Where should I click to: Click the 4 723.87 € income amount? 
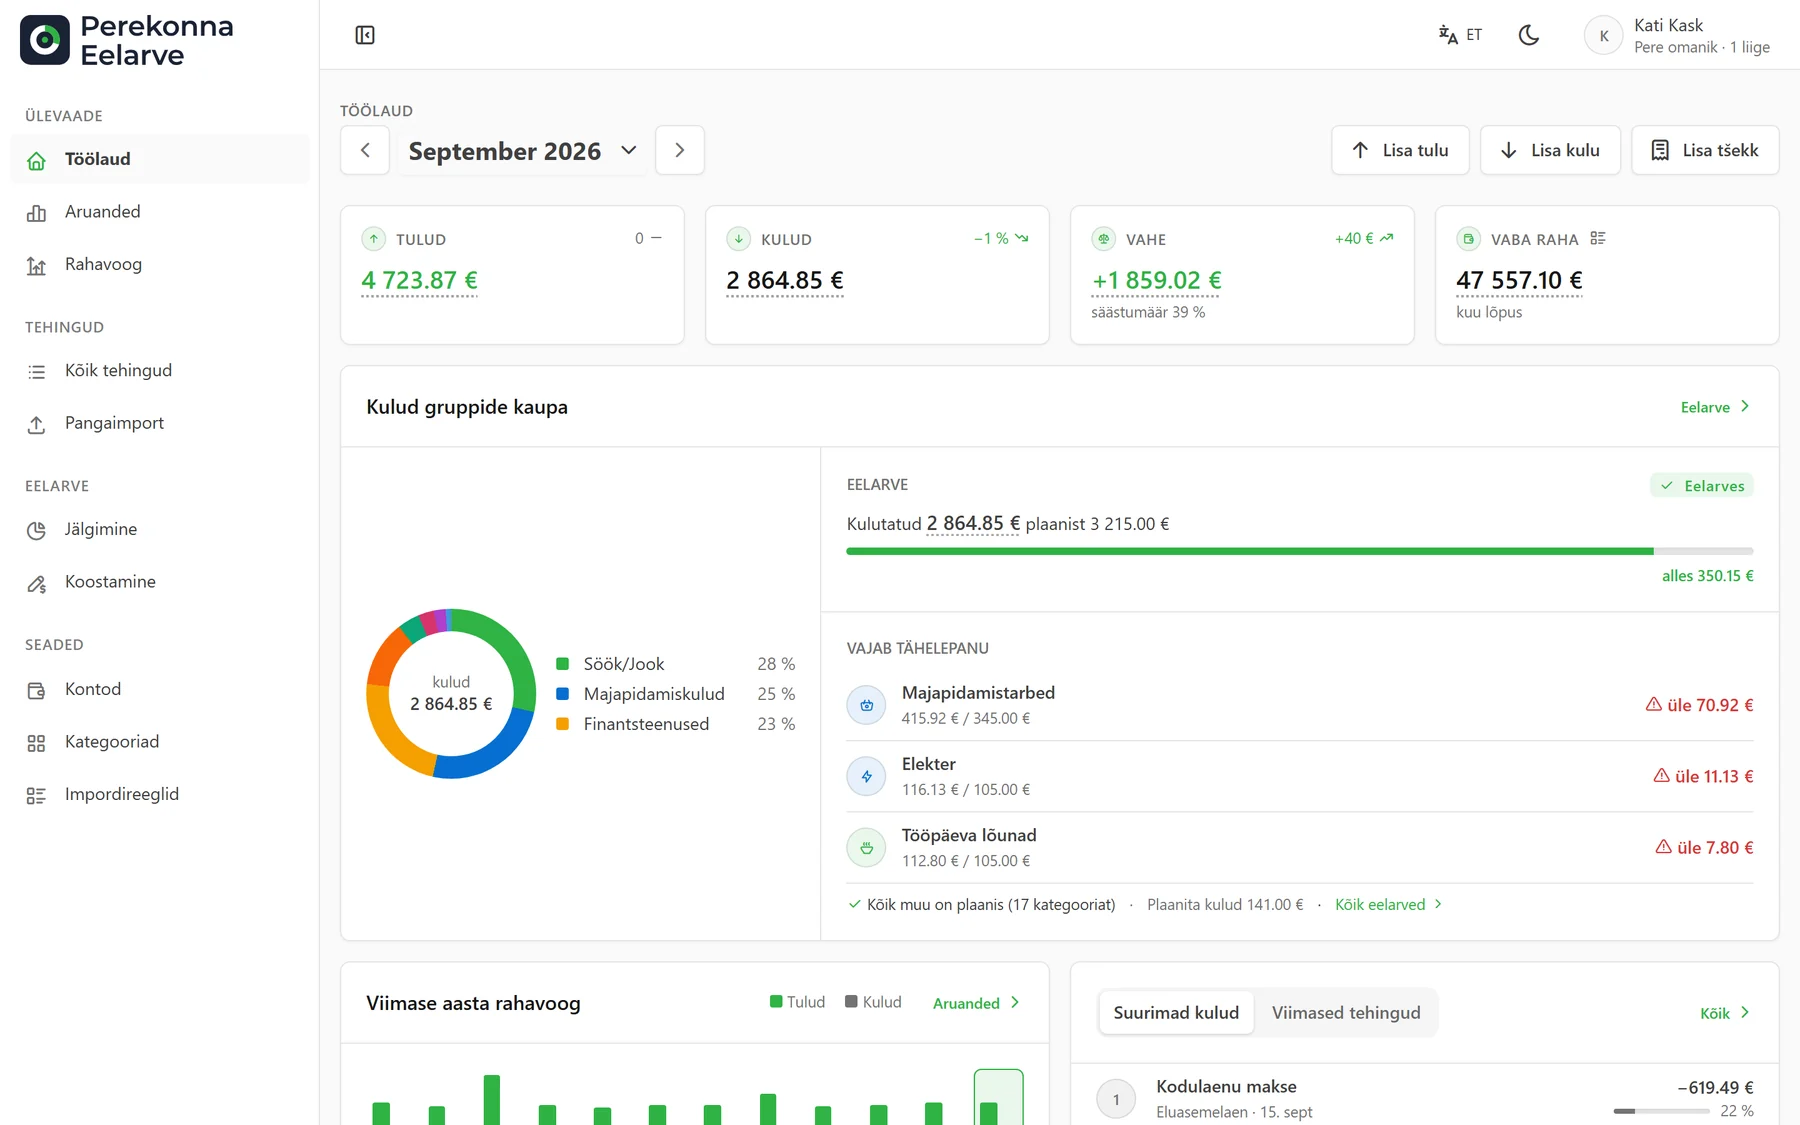click(419, 281)
